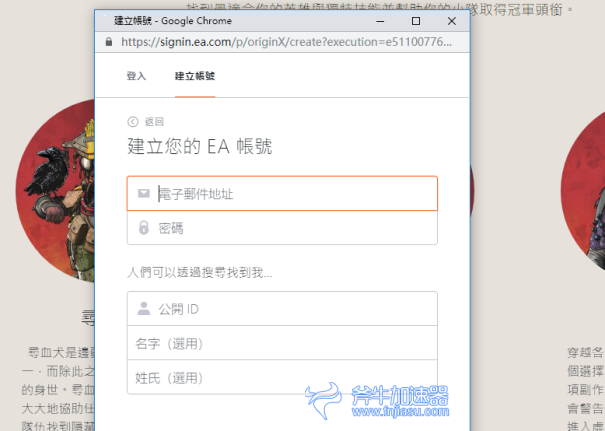
Task: Focus the 名字（選用）first name field
Action: tap(282, 343)
